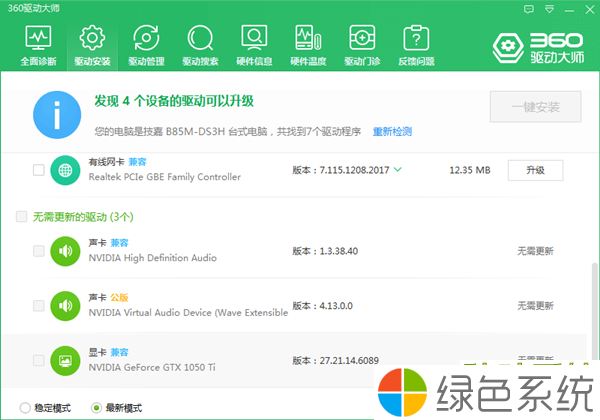
Task: Click the 兼容 tag next to 显卡
Action: pyautogui.click(x=119, y=352)
